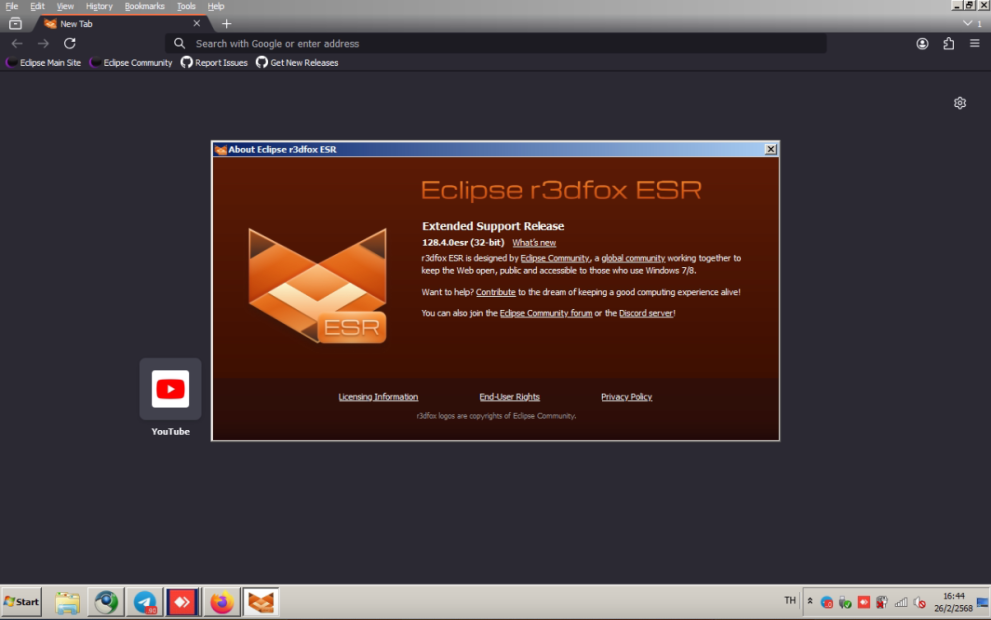
Task: Open the Telegram taskbar icon
Action: pos(145,602)
